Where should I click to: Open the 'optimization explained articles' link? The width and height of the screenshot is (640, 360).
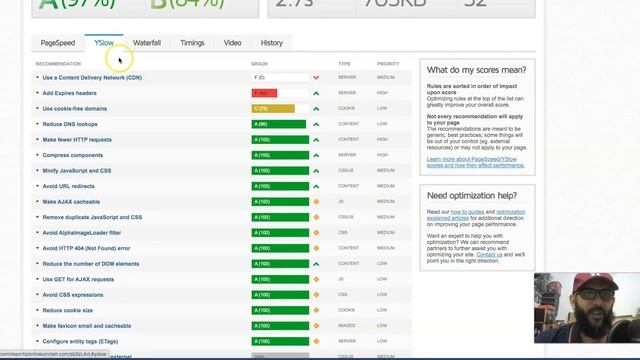pos(476,215)
